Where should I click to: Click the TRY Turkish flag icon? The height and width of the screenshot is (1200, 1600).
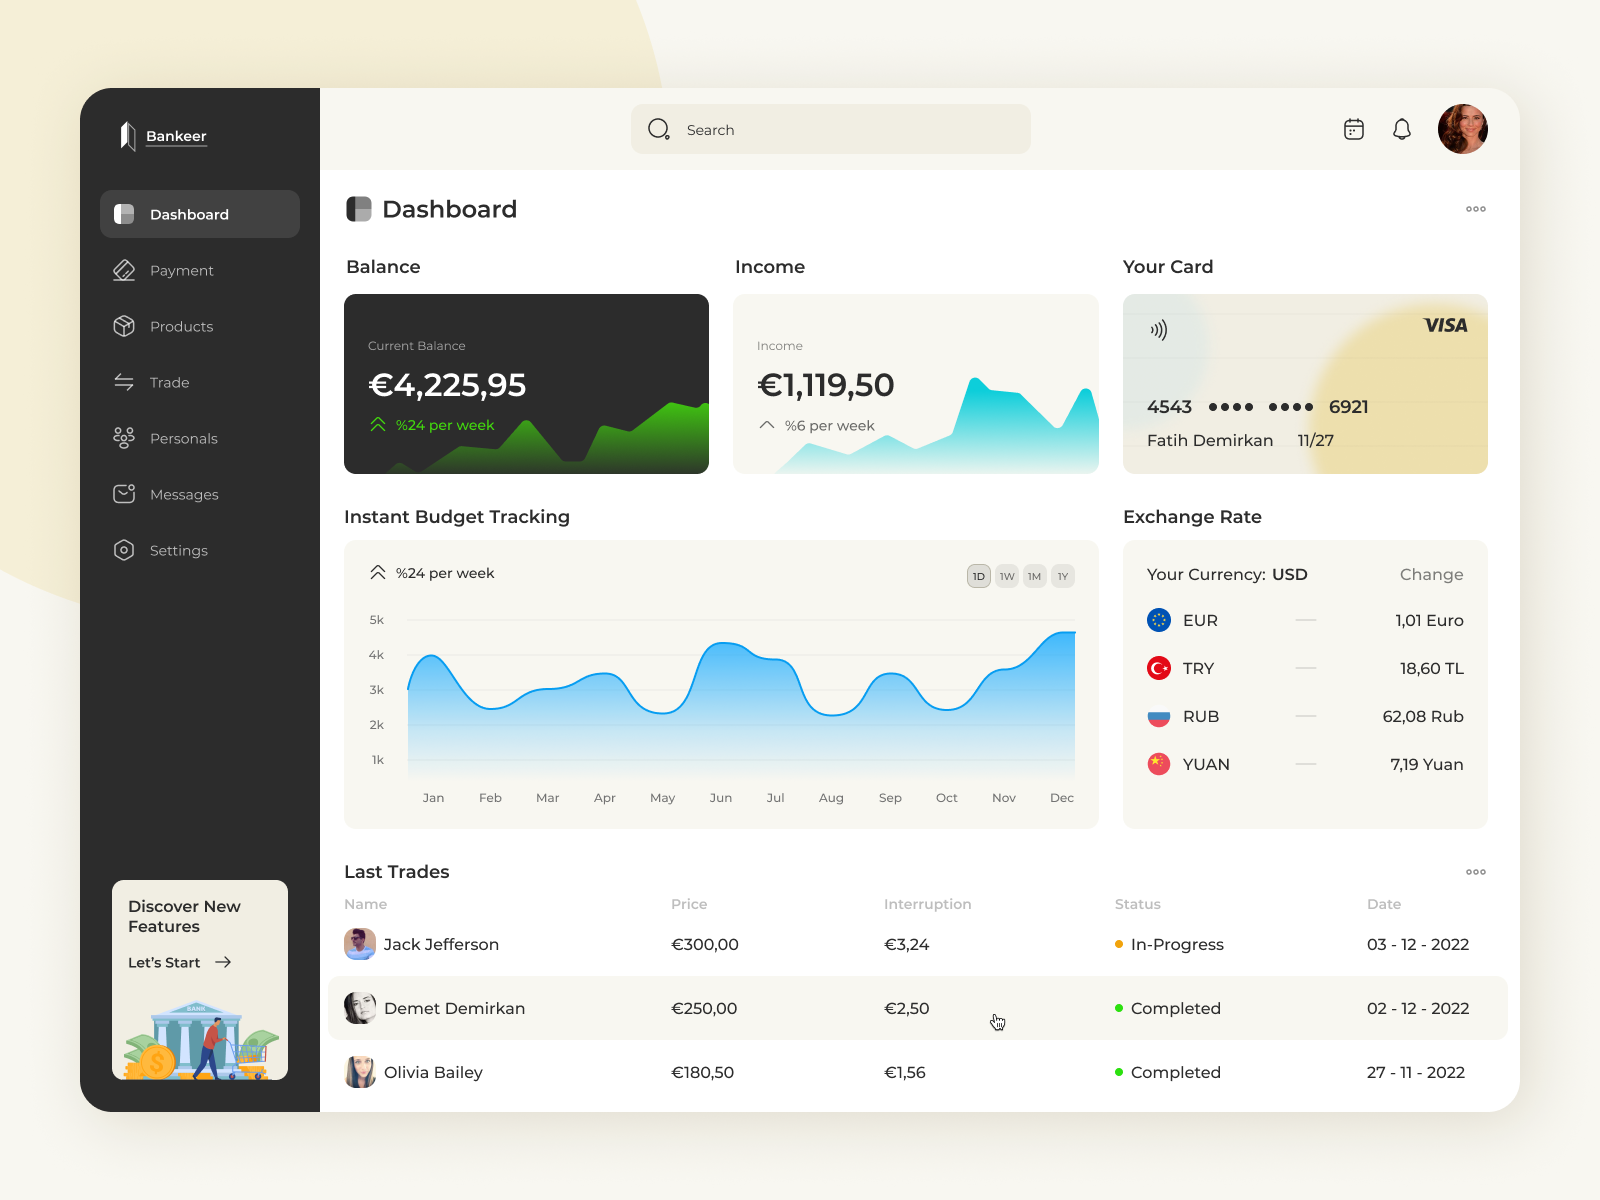pyautogui.click(x=1159, y=668)
